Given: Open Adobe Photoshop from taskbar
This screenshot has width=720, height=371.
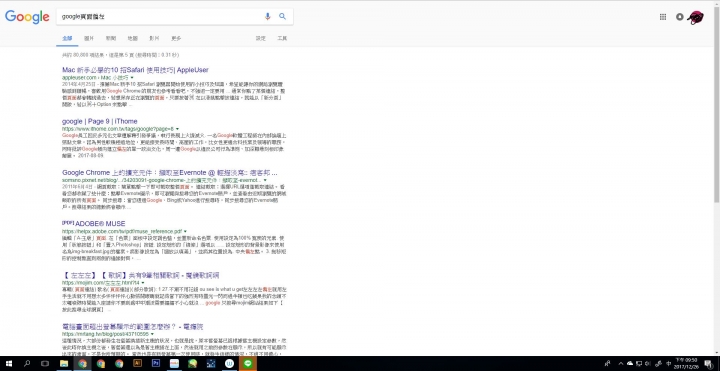Looking at the screenshot, I should (x=156, y=364).
